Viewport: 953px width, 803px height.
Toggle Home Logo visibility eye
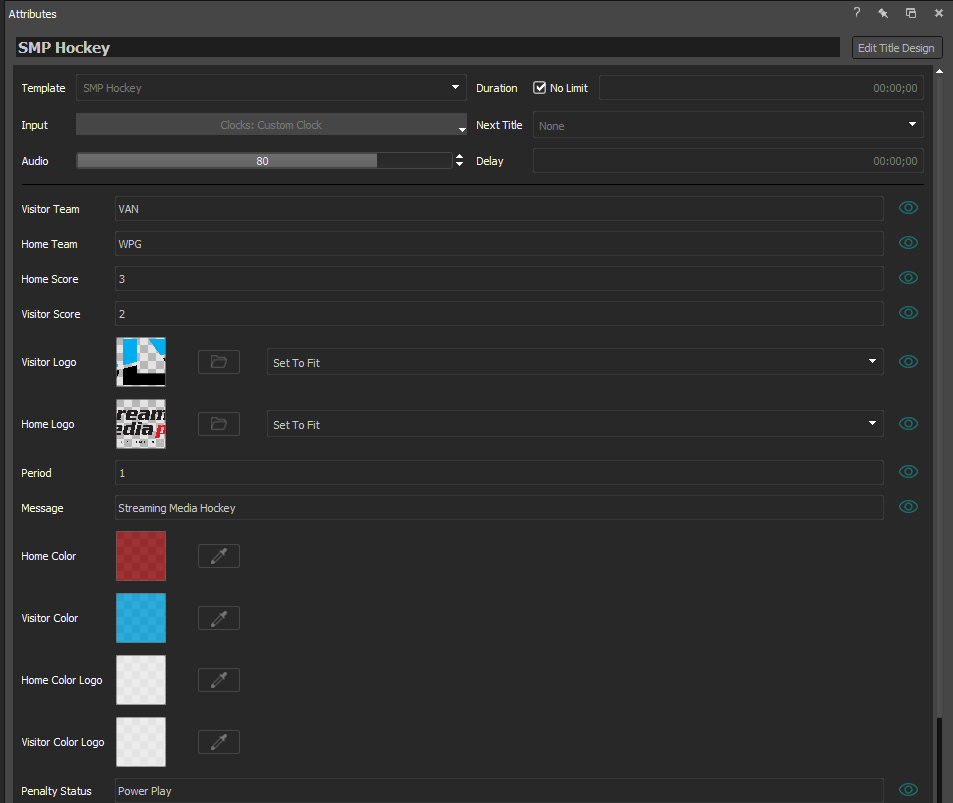click(x=908, y=424)
